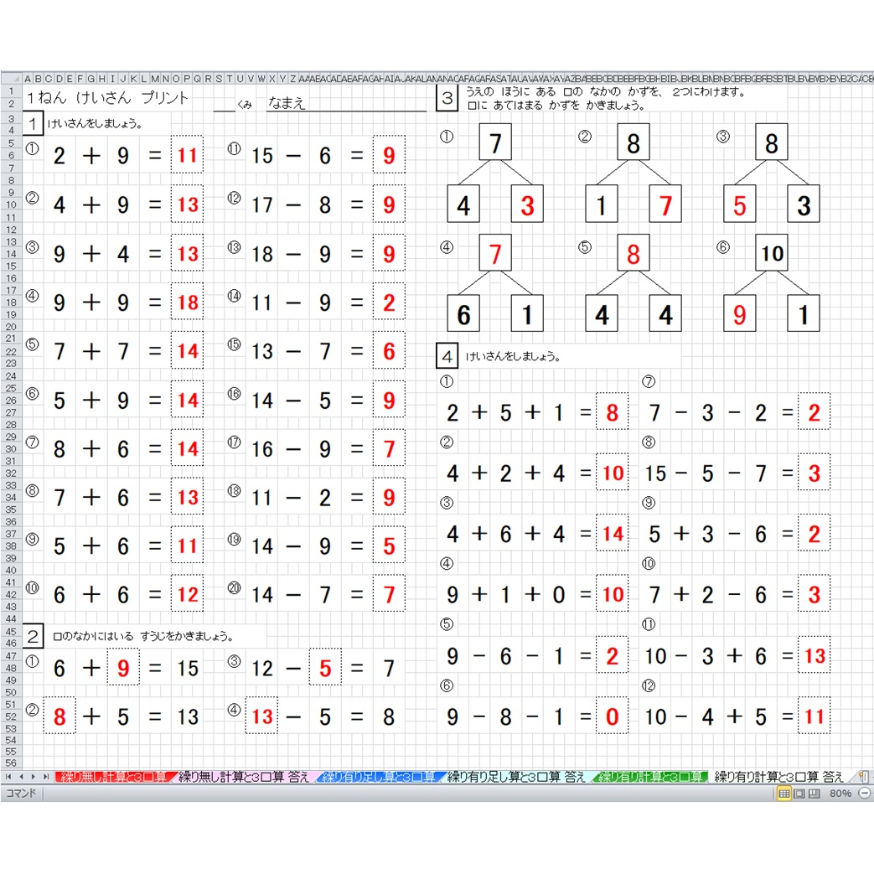Jump to the first sheet tab arrow
Viewport: 874px width, 874px height.
8,776
